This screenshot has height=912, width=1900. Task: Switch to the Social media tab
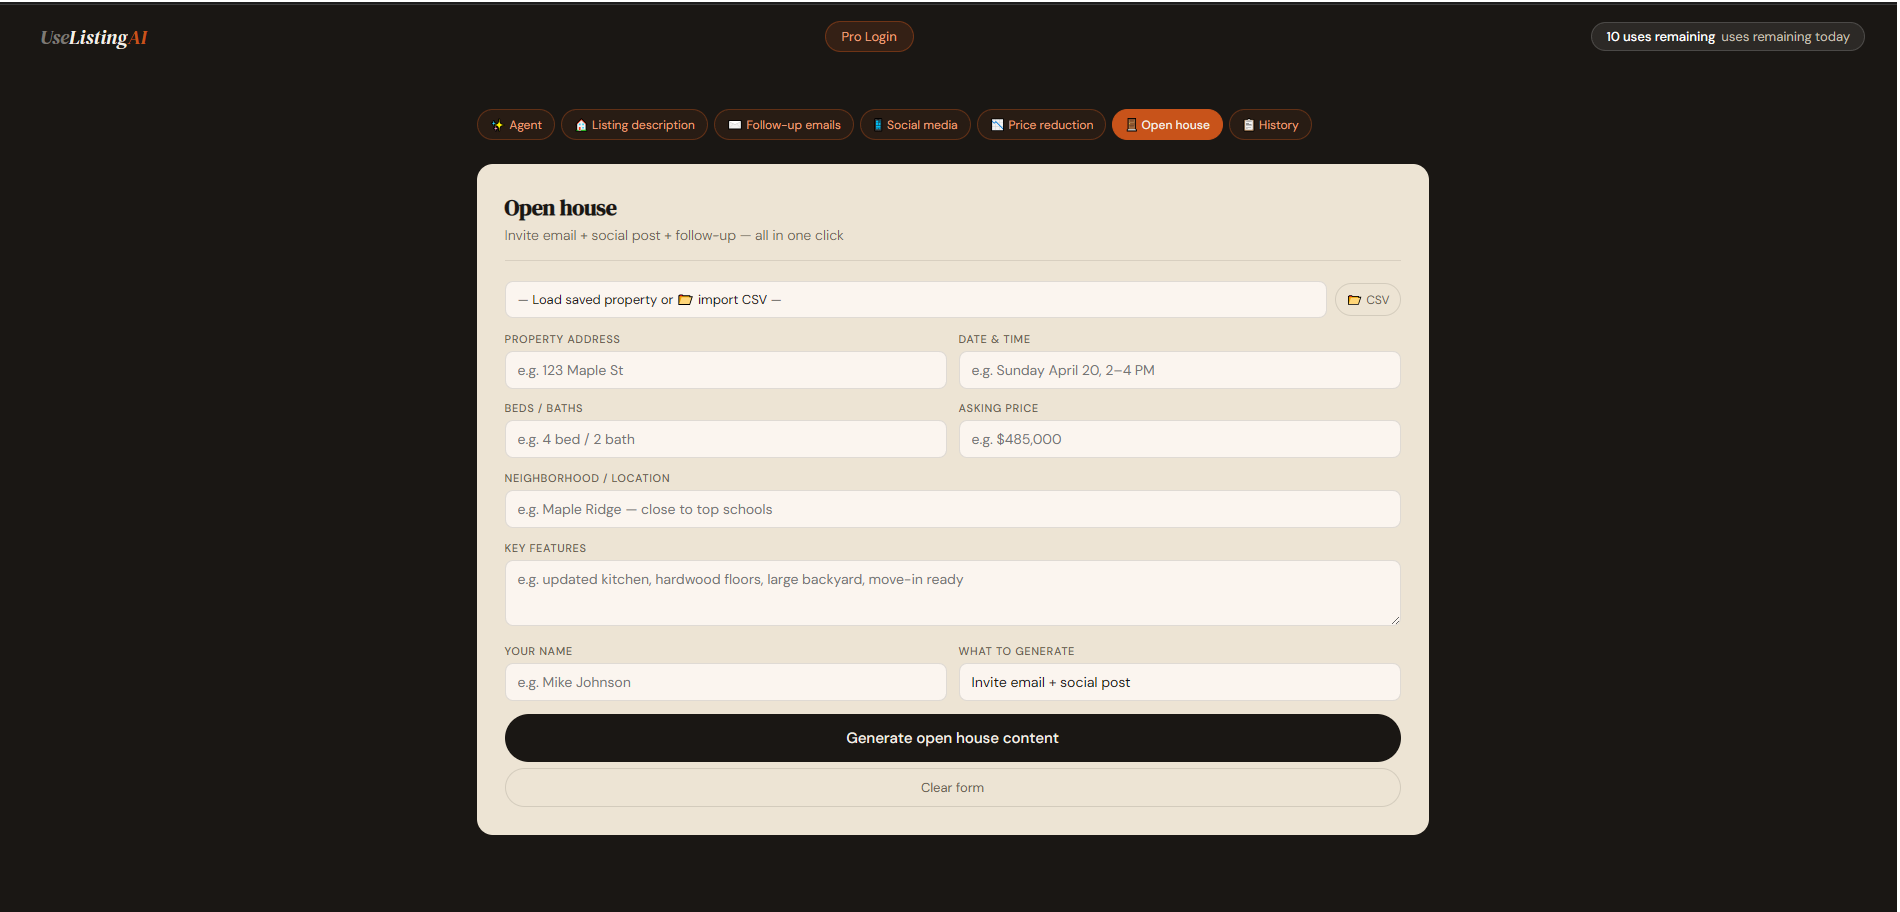(915, 125)
